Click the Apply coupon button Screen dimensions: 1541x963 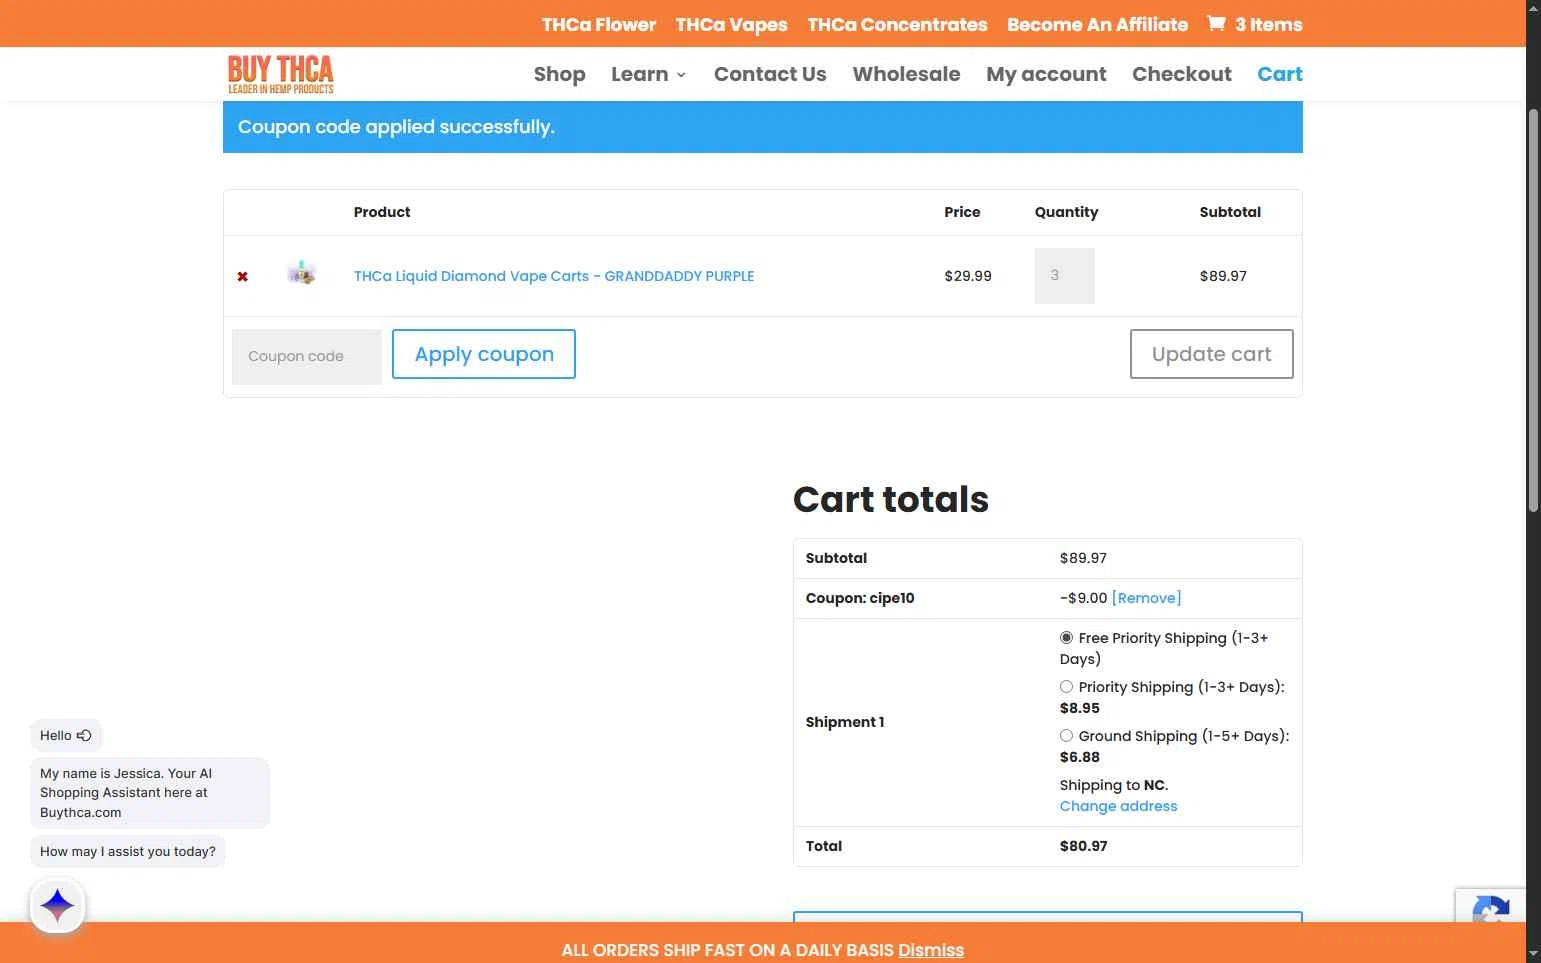pos(484,354)
